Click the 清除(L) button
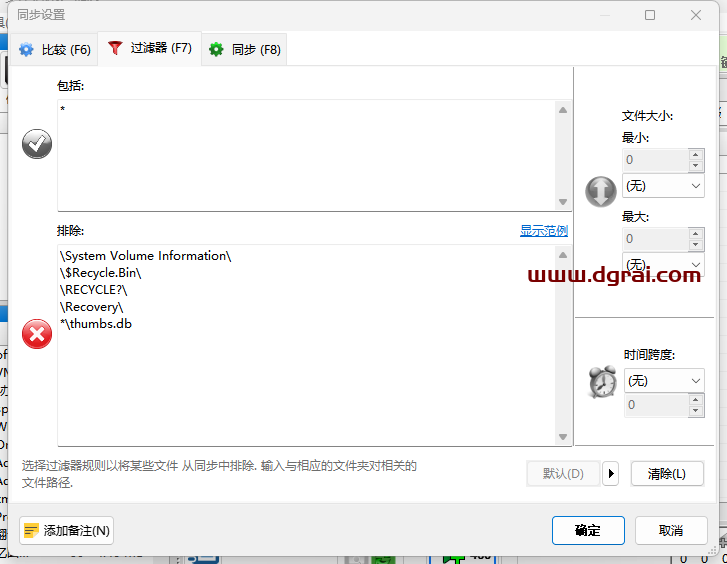 tap(667, 474)
